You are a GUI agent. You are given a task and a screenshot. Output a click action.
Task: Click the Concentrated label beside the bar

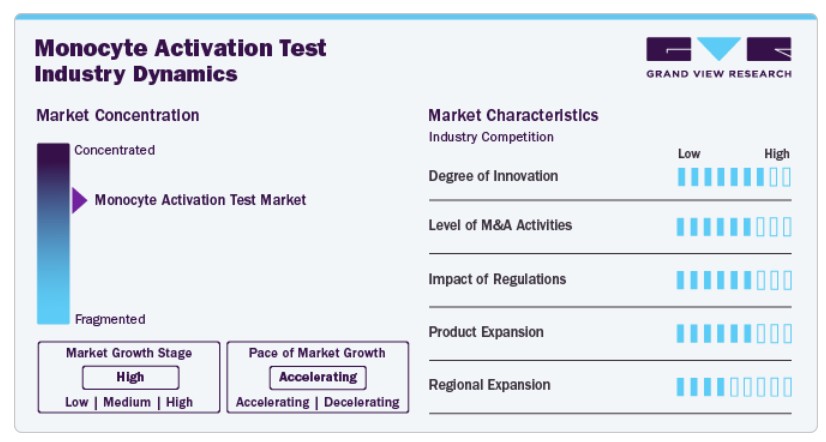pos(114,150)
